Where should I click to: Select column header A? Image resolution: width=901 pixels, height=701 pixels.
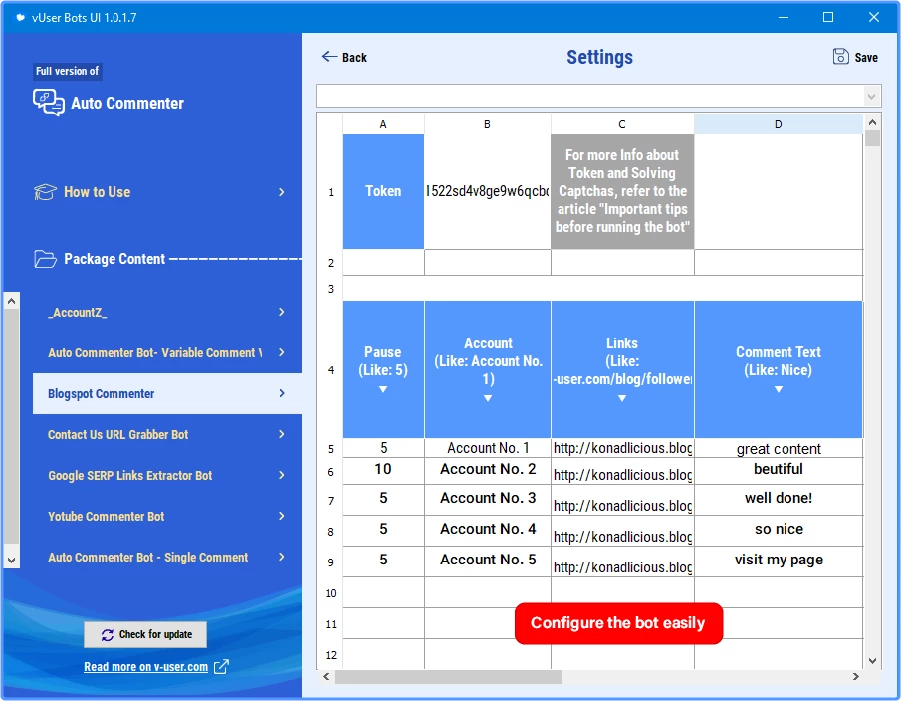click(x=383, y=124)
